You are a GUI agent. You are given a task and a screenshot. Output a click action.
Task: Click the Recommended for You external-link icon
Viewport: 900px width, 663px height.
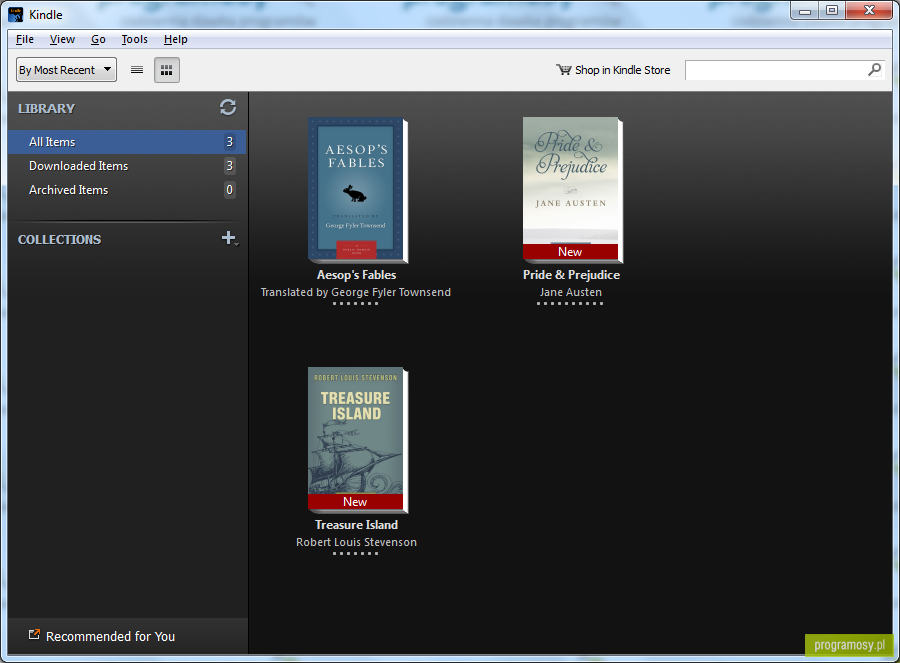click(34, 634)
